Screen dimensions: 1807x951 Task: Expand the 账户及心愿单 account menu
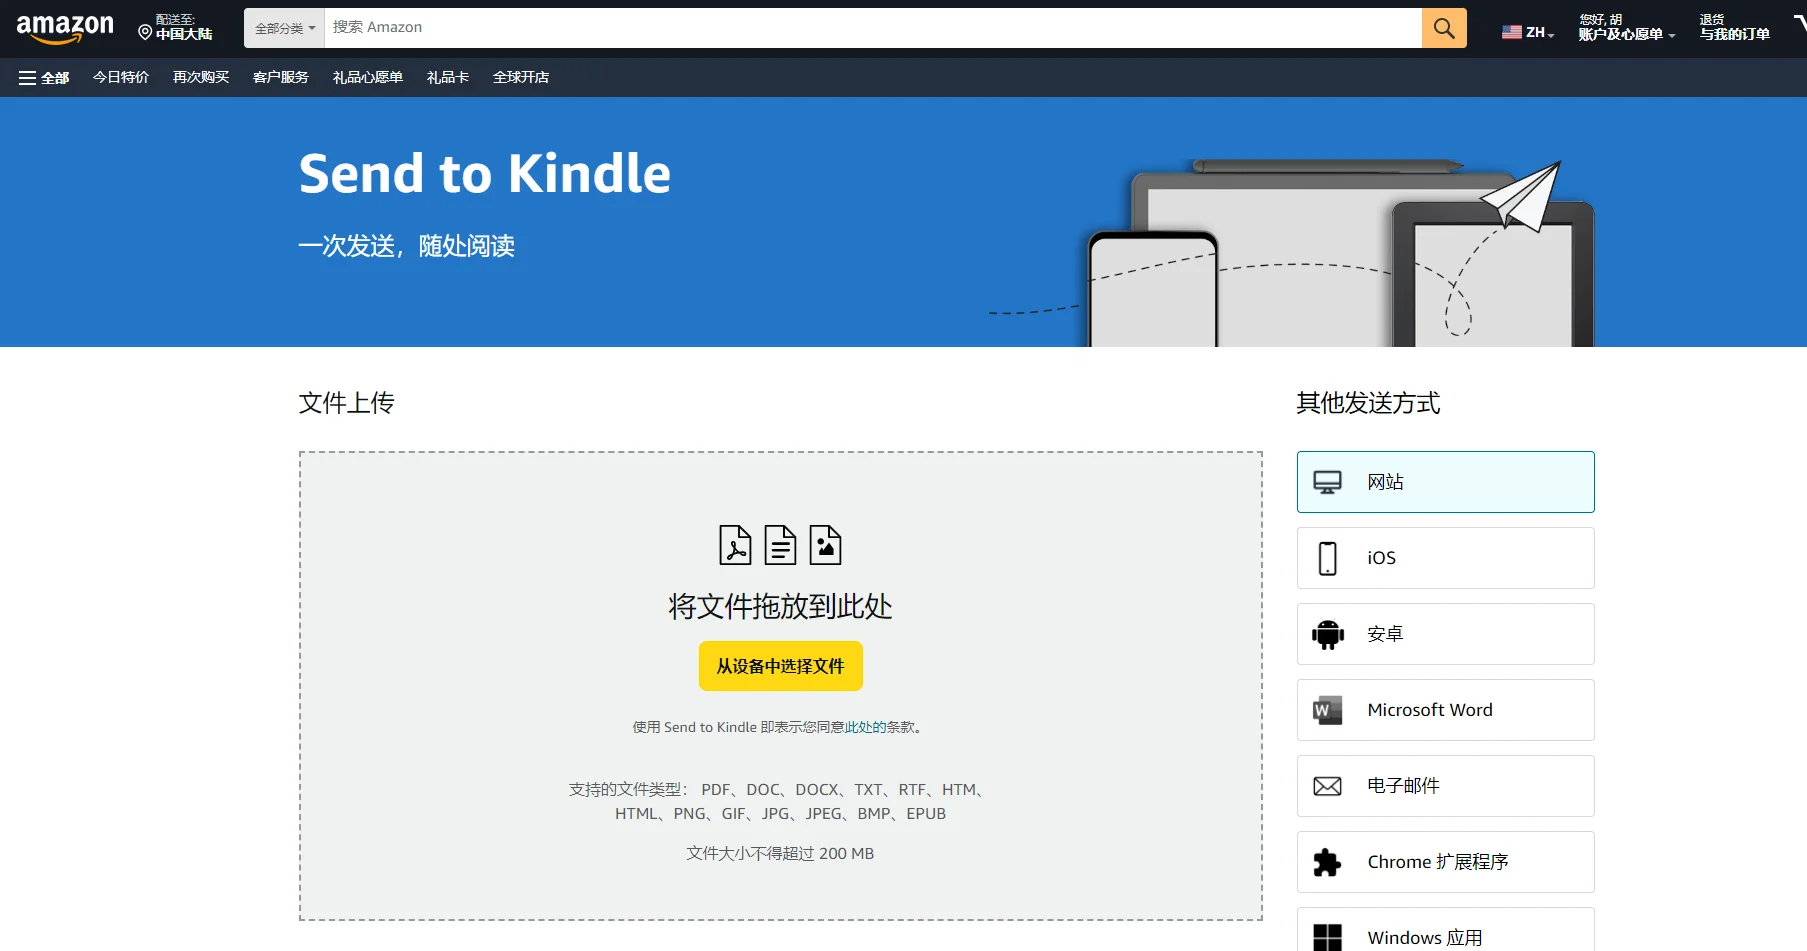point(1626,27)
